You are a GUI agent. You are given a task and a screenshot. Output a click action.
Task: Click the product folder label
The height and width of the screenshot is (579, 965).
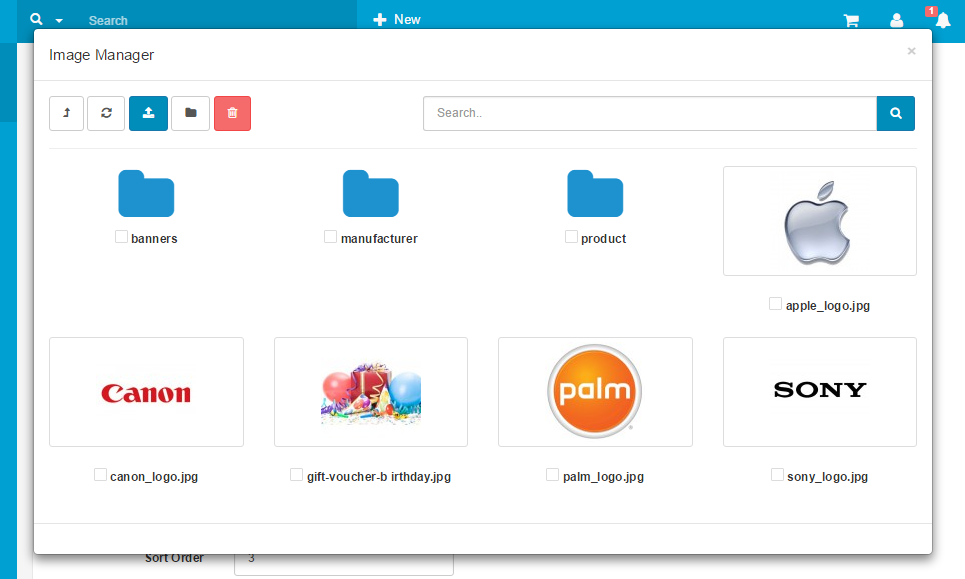point(603,239)
